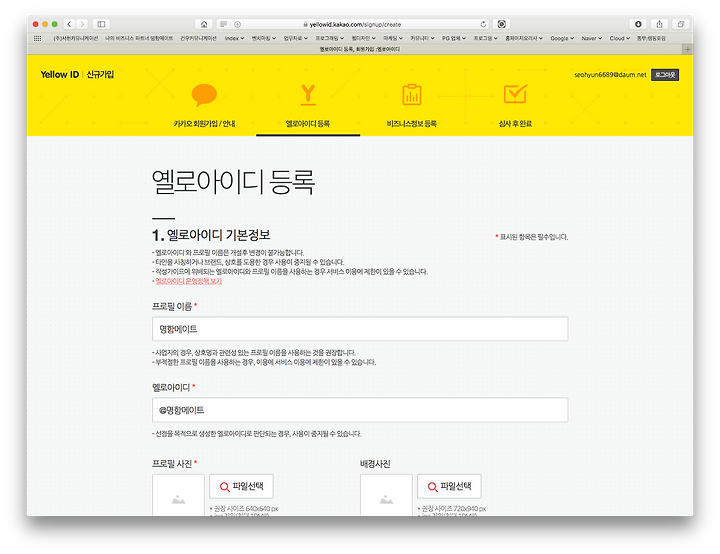720x554 pixels.
Task: Click the Yellow ID logo
Action: (x=59, y=74)
